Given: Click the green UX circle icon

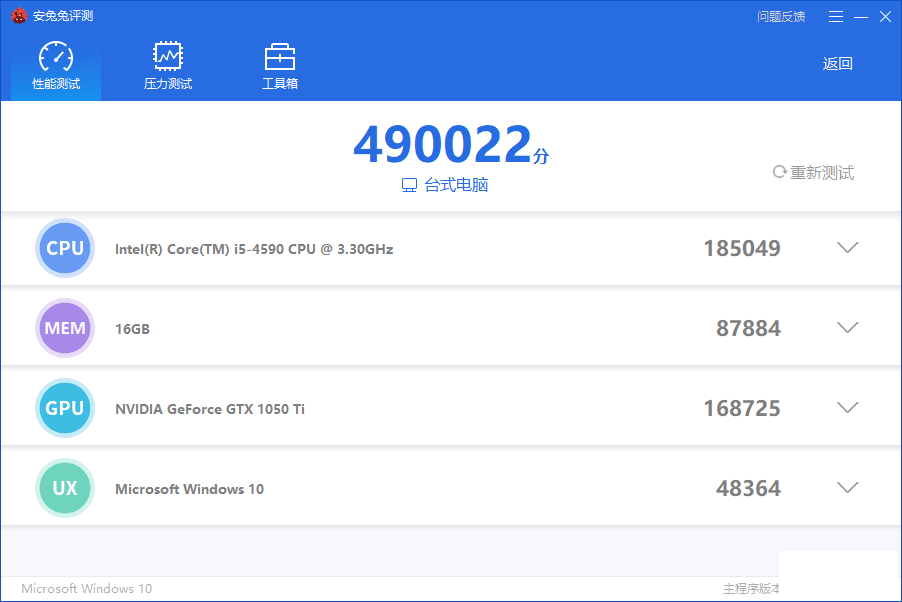Looking at the screenshot, I should [65, 488].
